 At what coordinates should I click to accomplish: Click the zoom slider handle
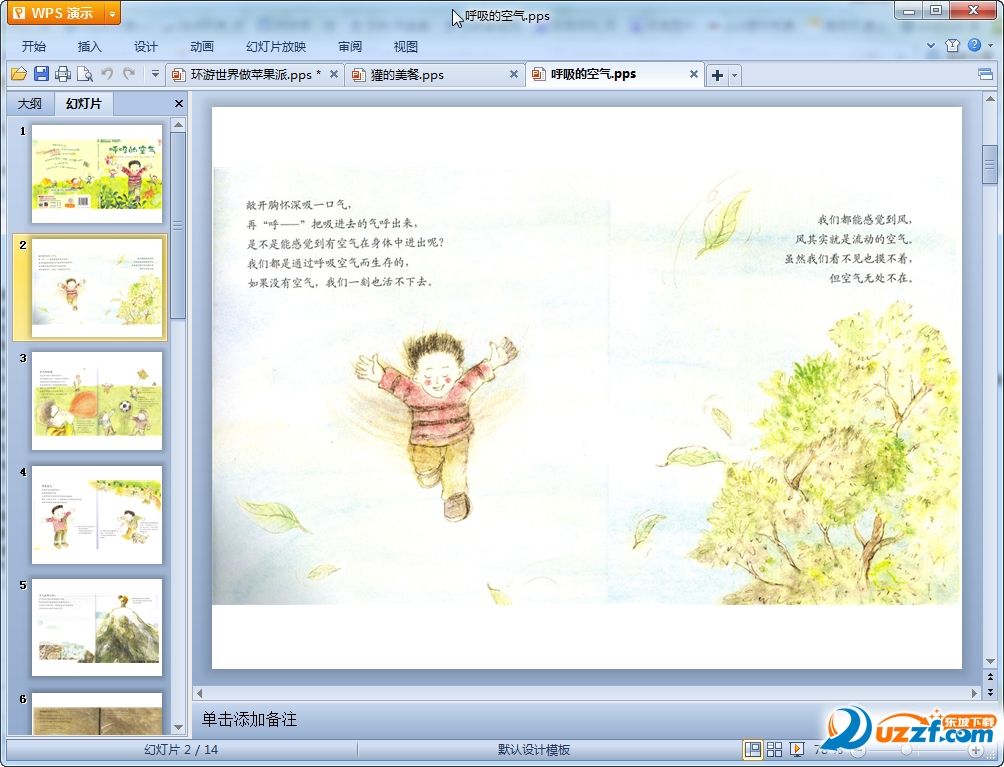906,750
